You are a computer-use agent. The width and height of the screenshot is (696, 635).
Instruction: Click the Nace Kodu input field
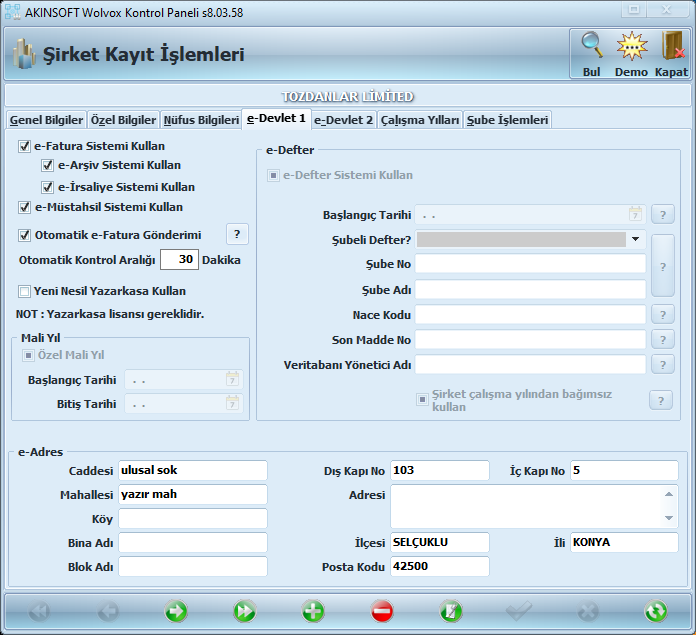[x=530, y=315]
